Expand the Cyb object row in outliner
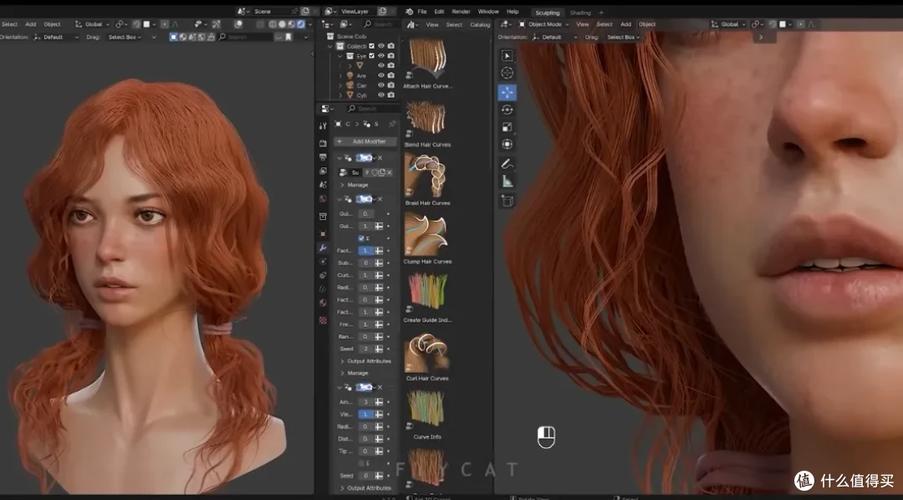Image resolution: width=903 pixels, height=500 pixels. click(340, 95)
